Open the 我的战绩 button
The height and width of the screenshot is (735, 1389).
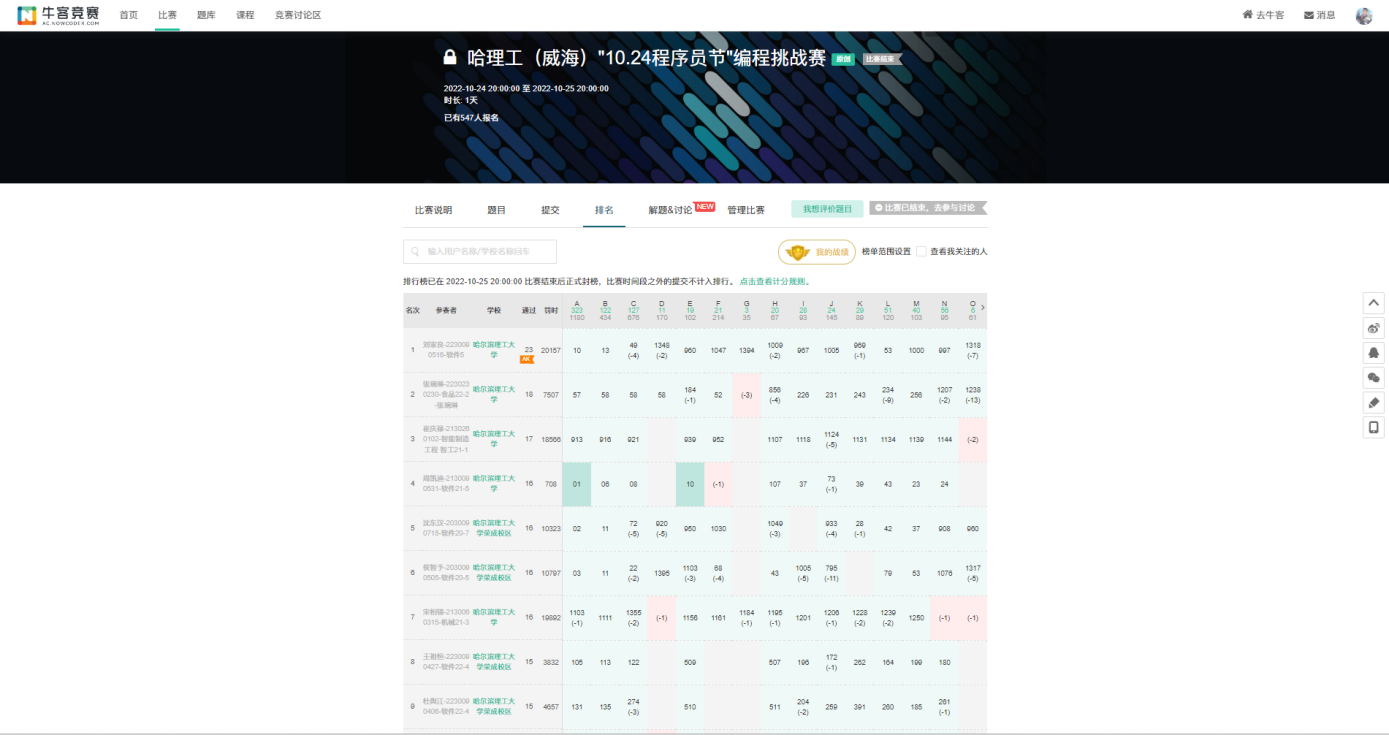[x=817, y=252]
